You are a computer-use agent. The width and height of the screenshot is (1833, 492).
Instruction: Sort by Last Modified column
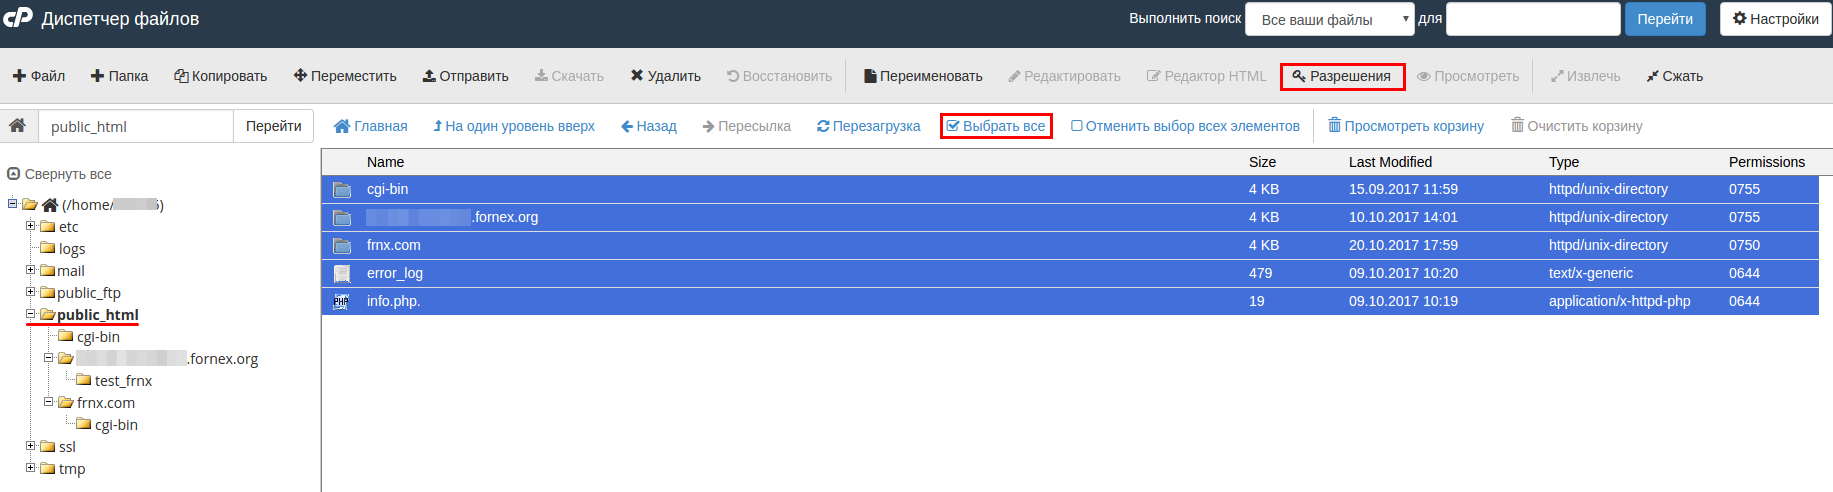coord(1390,162)
